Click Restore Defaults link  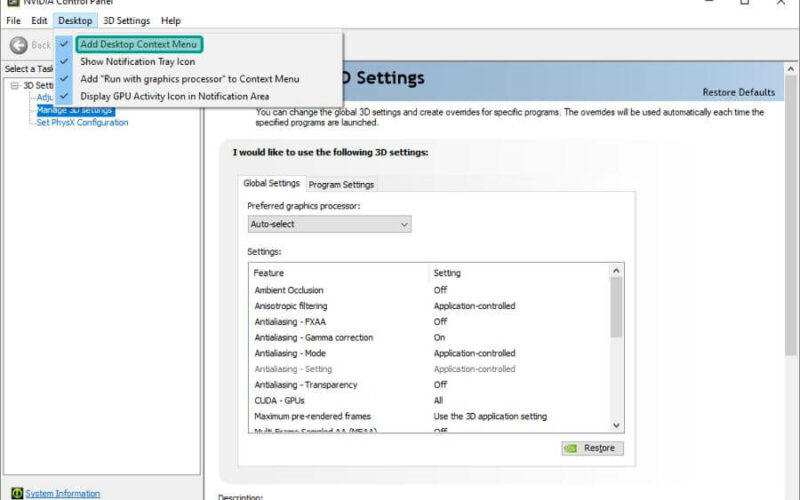point(738,92)
